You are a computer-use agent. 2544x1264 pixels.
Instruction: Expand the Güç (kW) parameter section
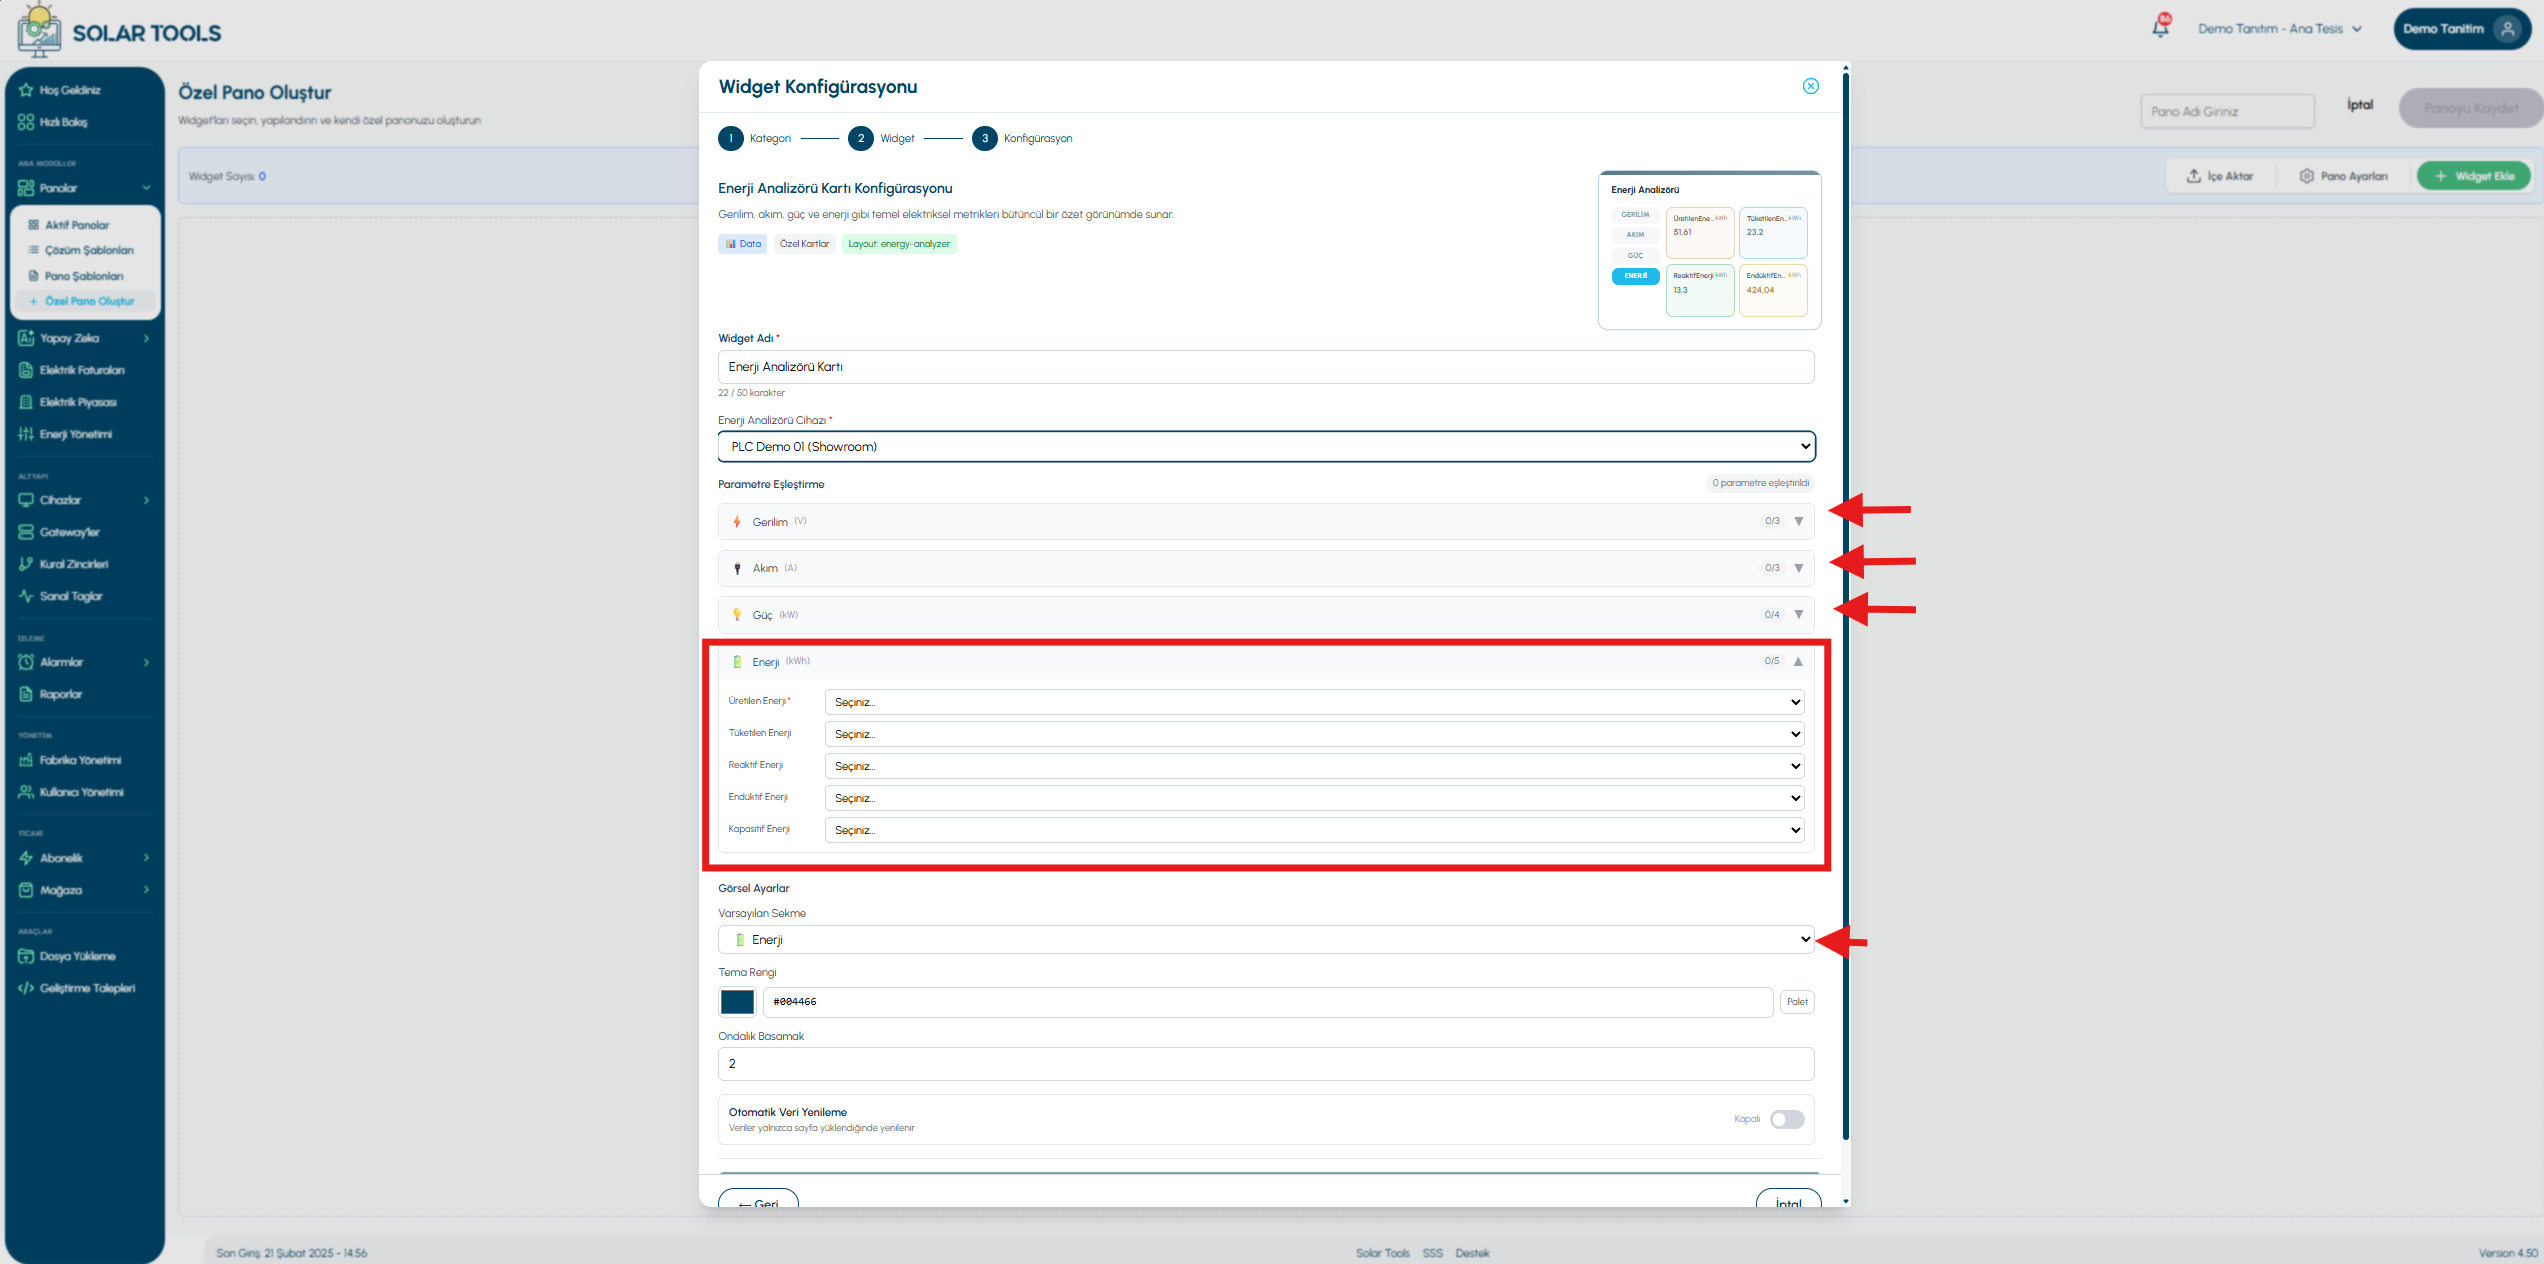1265,615
